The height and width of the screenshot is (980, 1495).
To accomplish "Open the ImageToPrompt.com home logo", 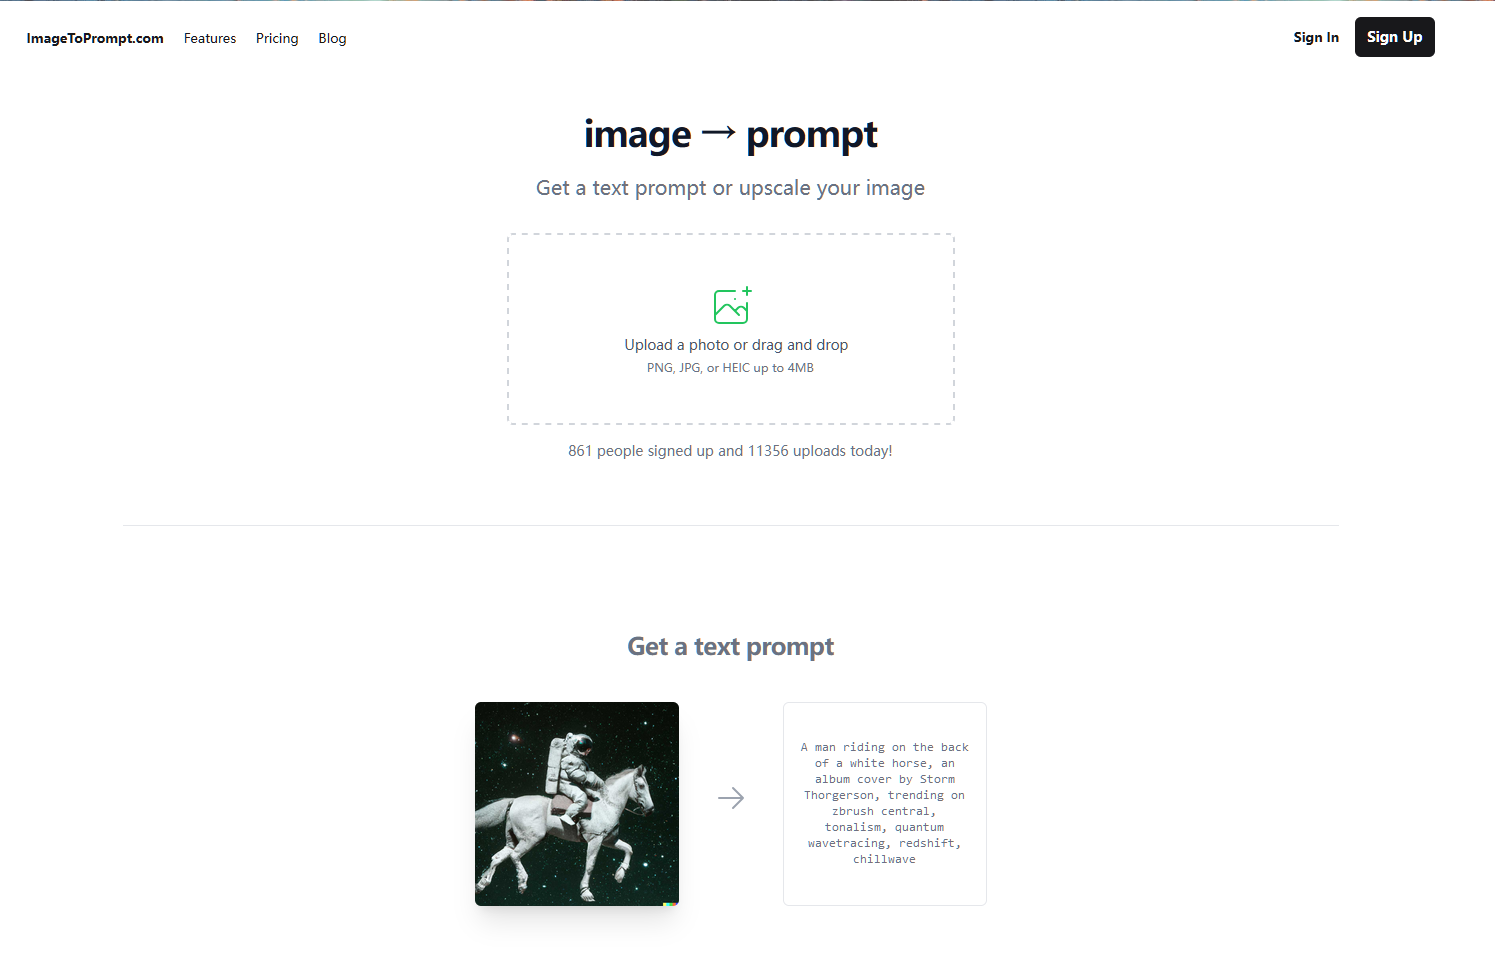I will 95,38.
